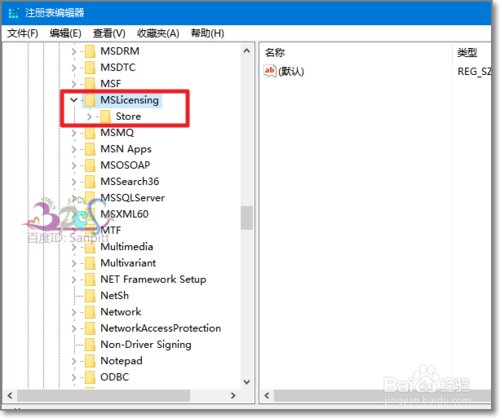Screen dimensions: 500x418
Task: Click the 名称 column header
Action: click(275, 53)
